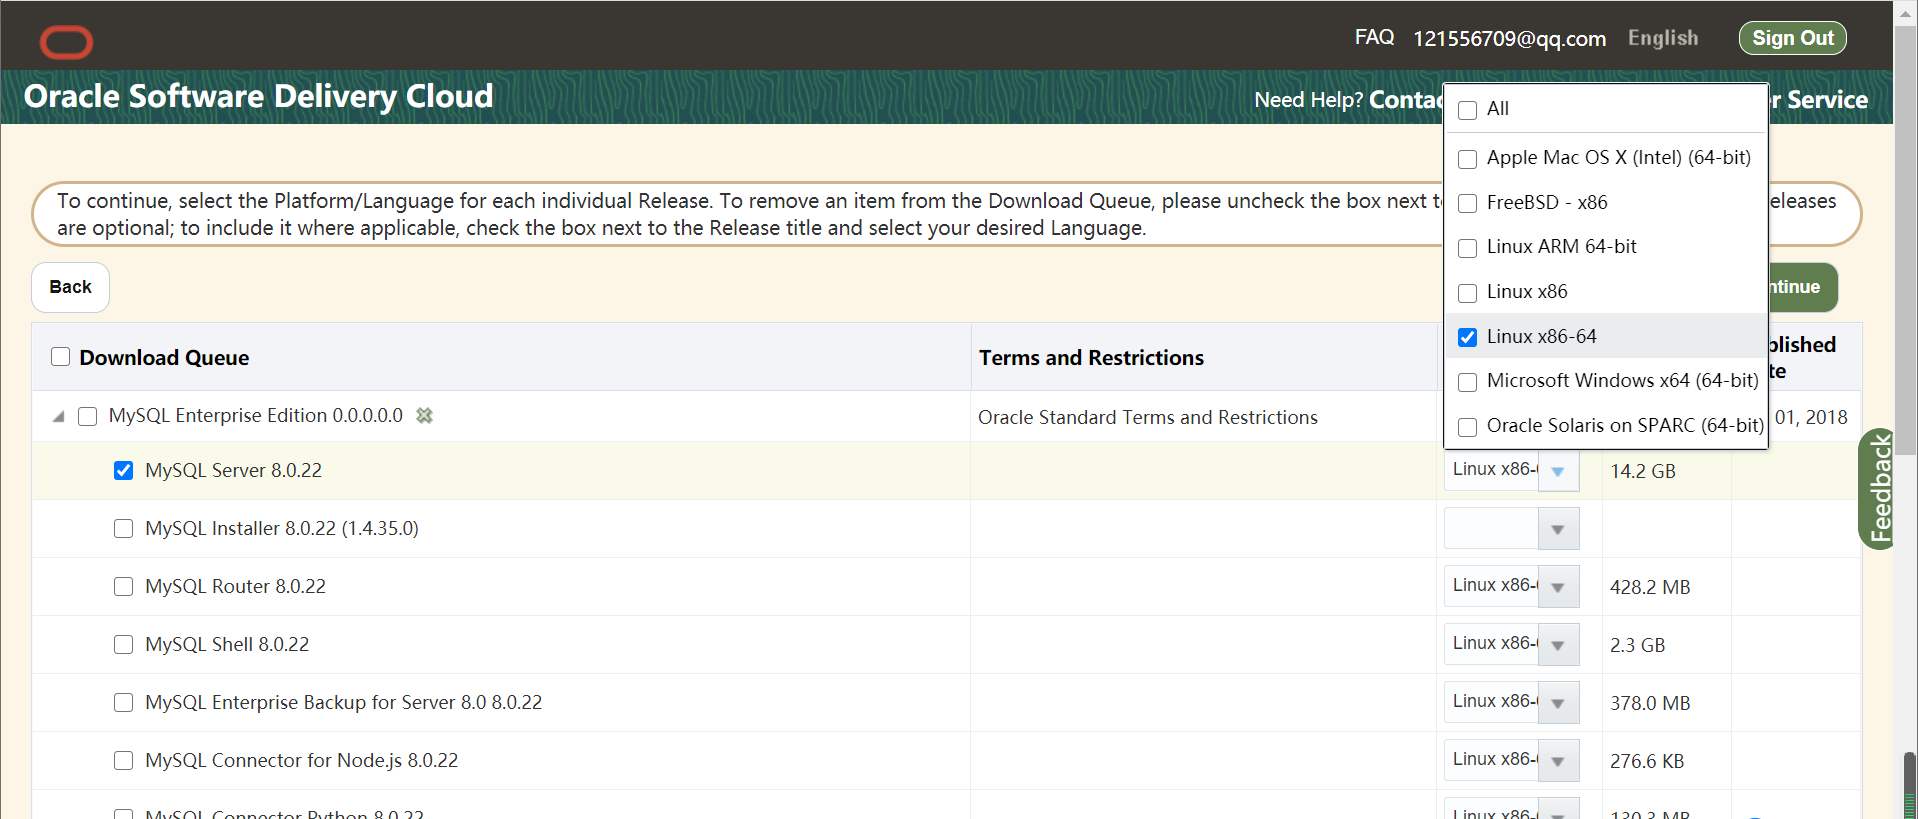Click the 276.6 KB size value

click(x=1646, y=761)
